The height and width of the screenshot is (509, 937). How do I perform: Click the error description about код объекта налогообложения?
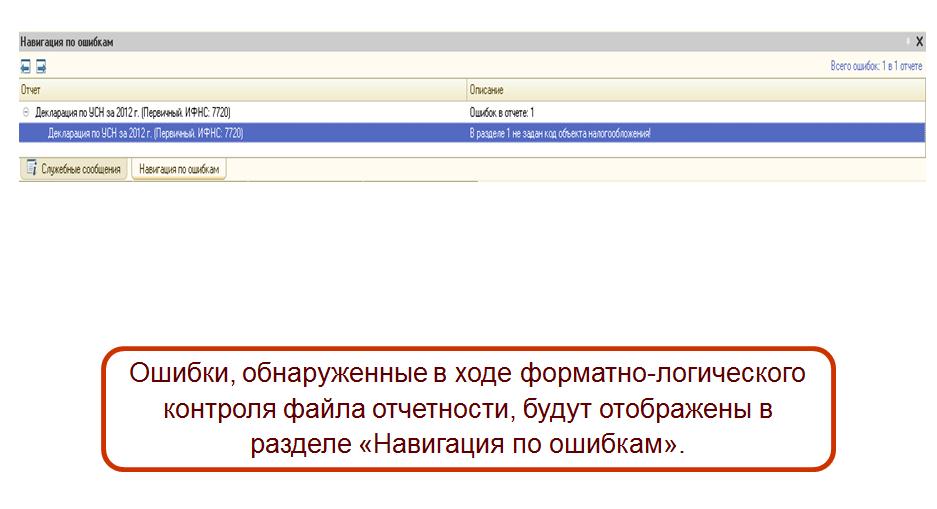click(560, 132)
